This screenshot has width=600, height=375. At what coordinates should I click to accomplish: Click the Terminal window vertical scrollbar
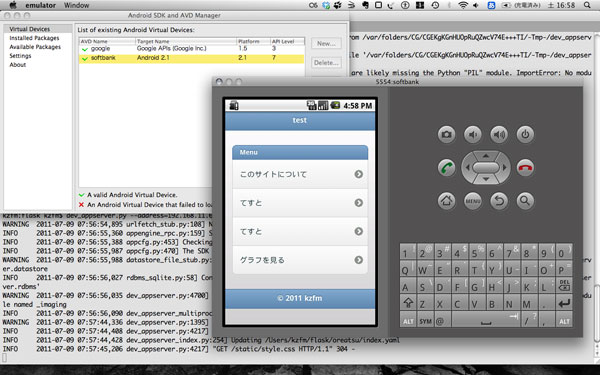coord(597,314)
